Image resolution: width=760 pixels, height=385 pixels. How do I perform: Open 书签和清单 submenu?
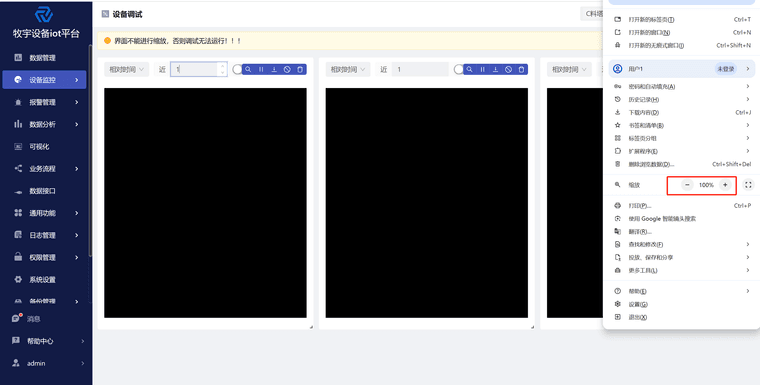point(681,126)
